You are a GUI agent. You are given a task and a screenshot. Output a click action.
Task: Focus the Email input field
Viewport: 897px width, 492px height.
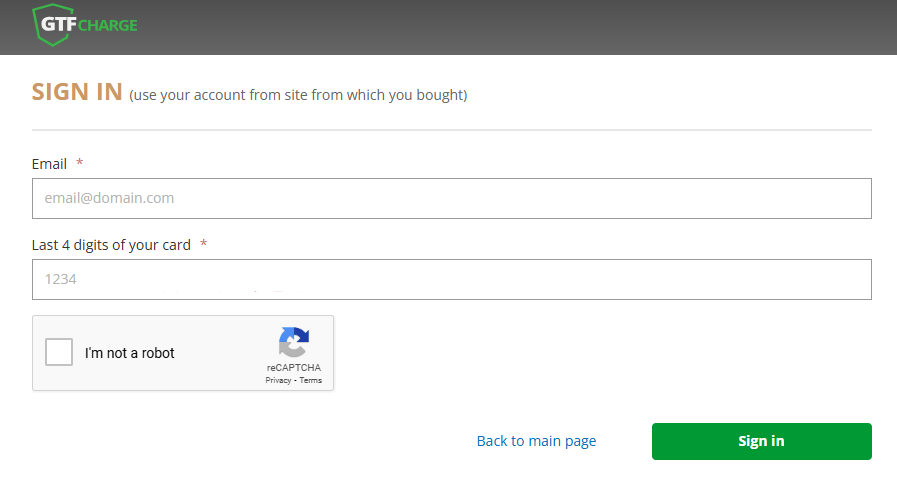451,199
